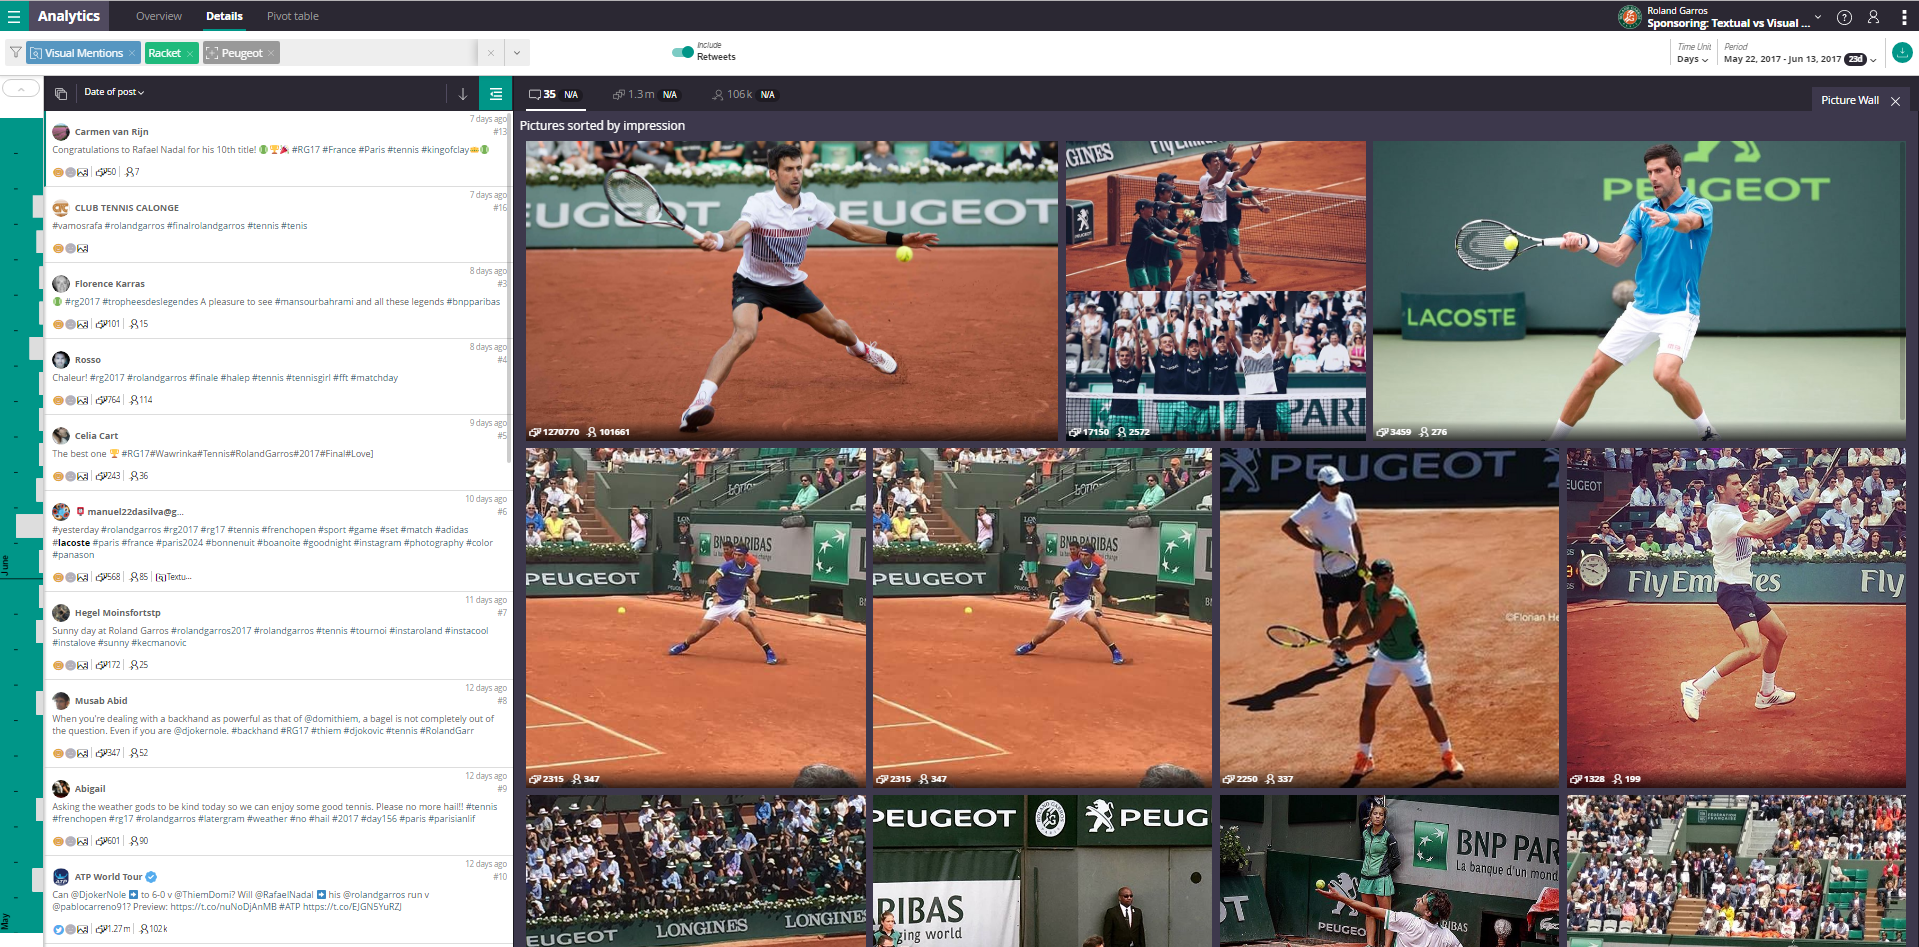Viewport: 1919px width, 947px height.
Task: Click Textu... tag on manuel22dasilva post
Action: pyautogui.click(x=174, y=577)
